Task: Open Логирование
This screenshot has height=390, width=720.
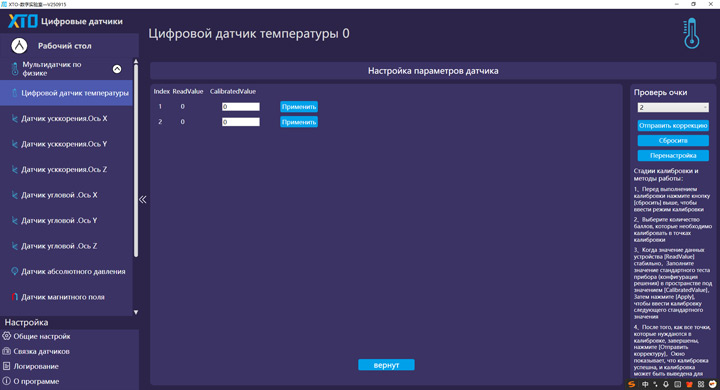Action: (37, 366)
